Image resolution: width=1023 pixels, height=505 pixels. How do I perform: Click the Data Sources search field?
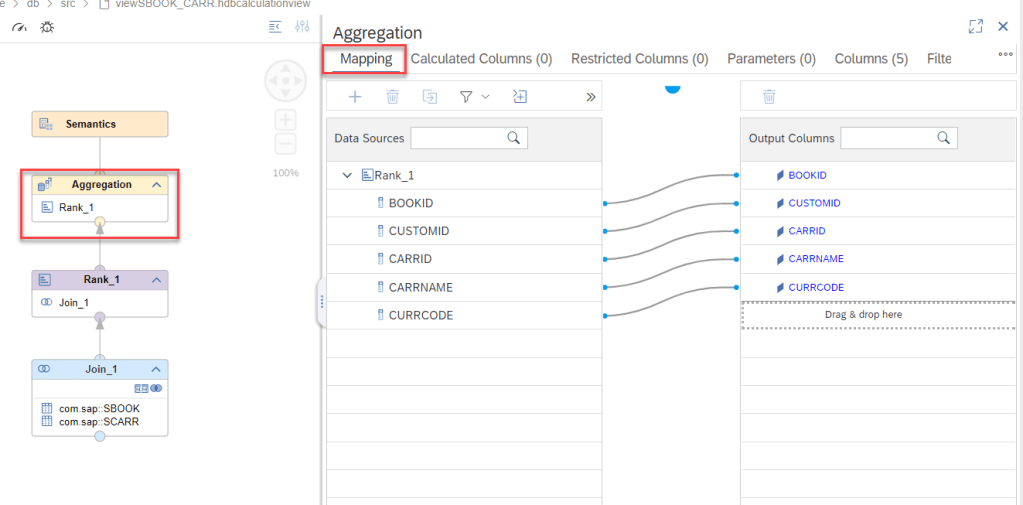468,138
